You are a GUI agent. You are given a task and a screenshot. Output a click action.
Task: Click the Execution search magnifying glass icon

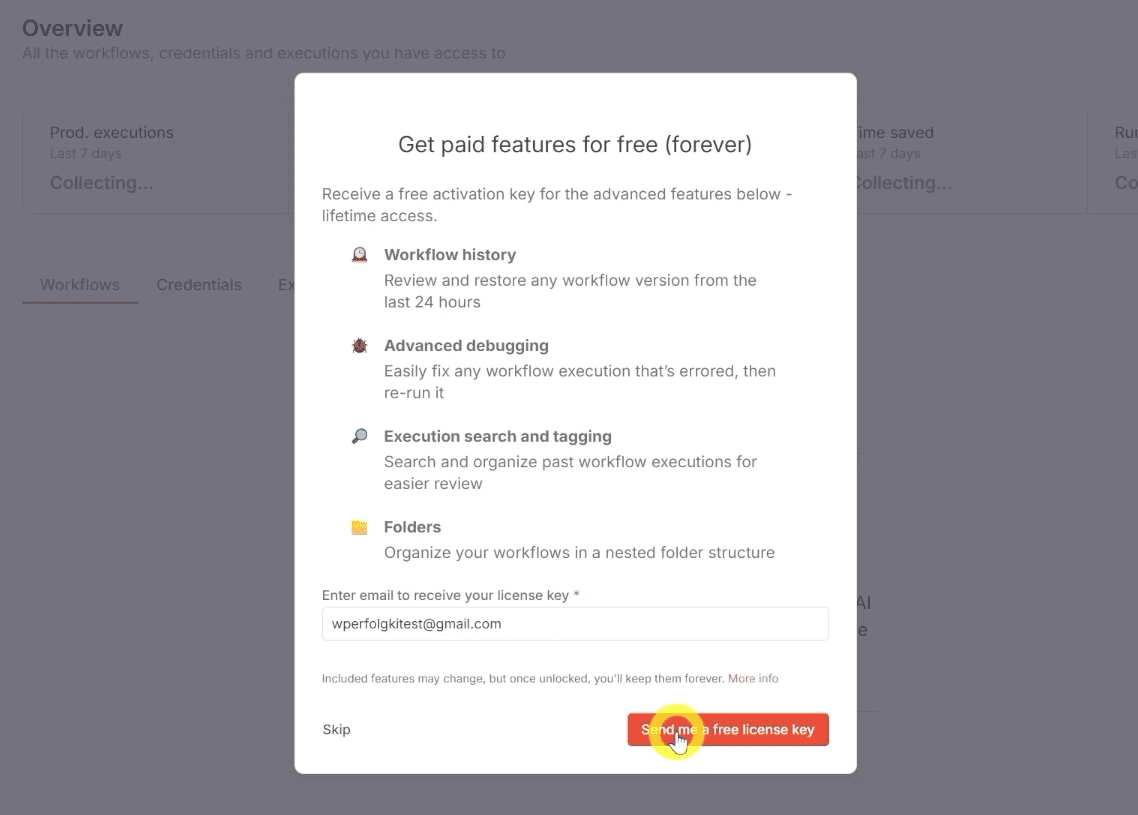point(361,436)
